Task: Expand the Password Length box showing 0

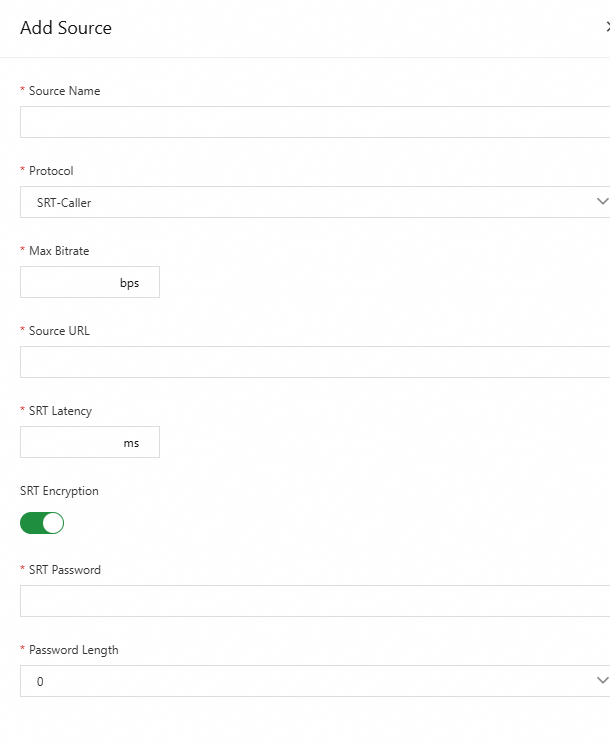Action: point(300,681)
